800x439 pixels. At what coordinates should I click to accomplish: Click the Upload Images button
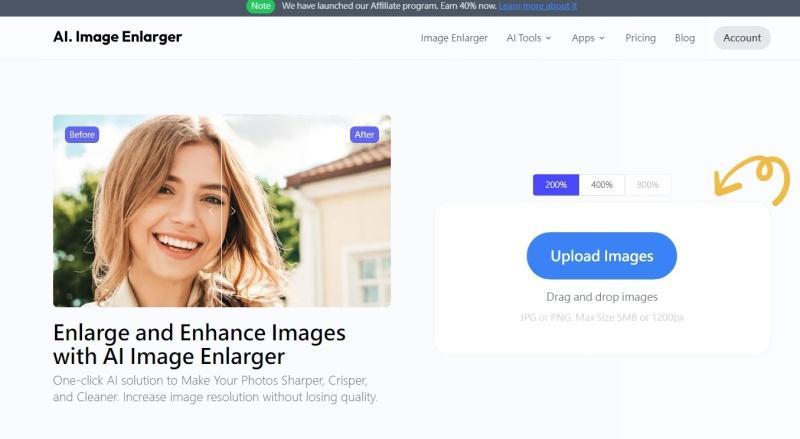pos(602,256)
